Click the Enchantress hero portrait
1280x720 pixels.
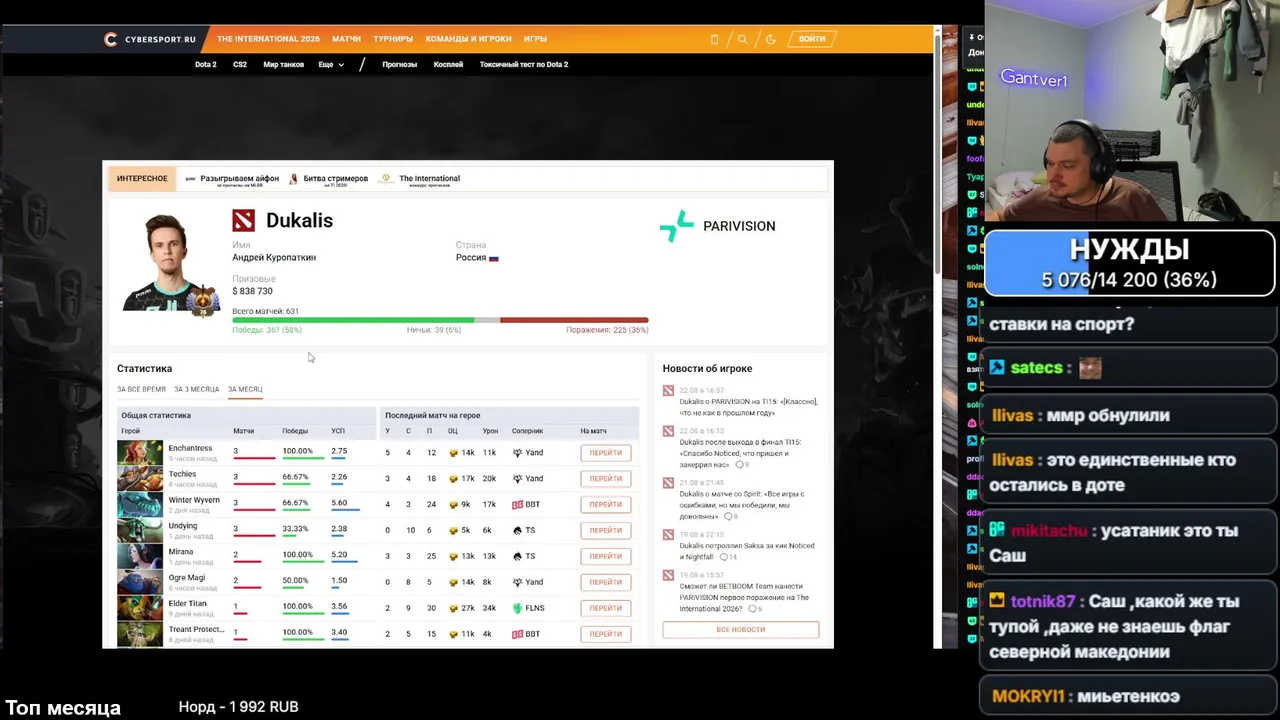(x=140, y=452)
